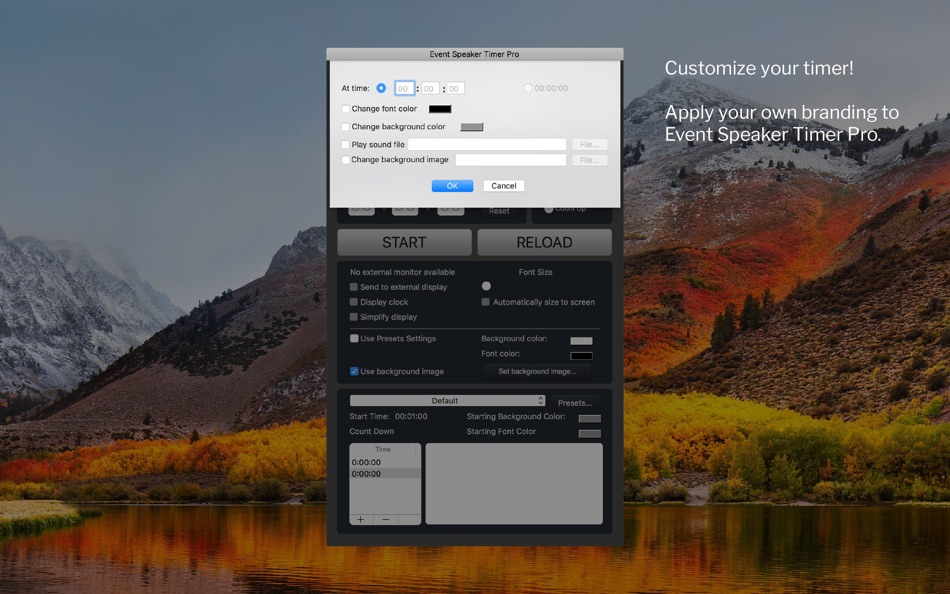Select the At time radio button

coord(381,88)
